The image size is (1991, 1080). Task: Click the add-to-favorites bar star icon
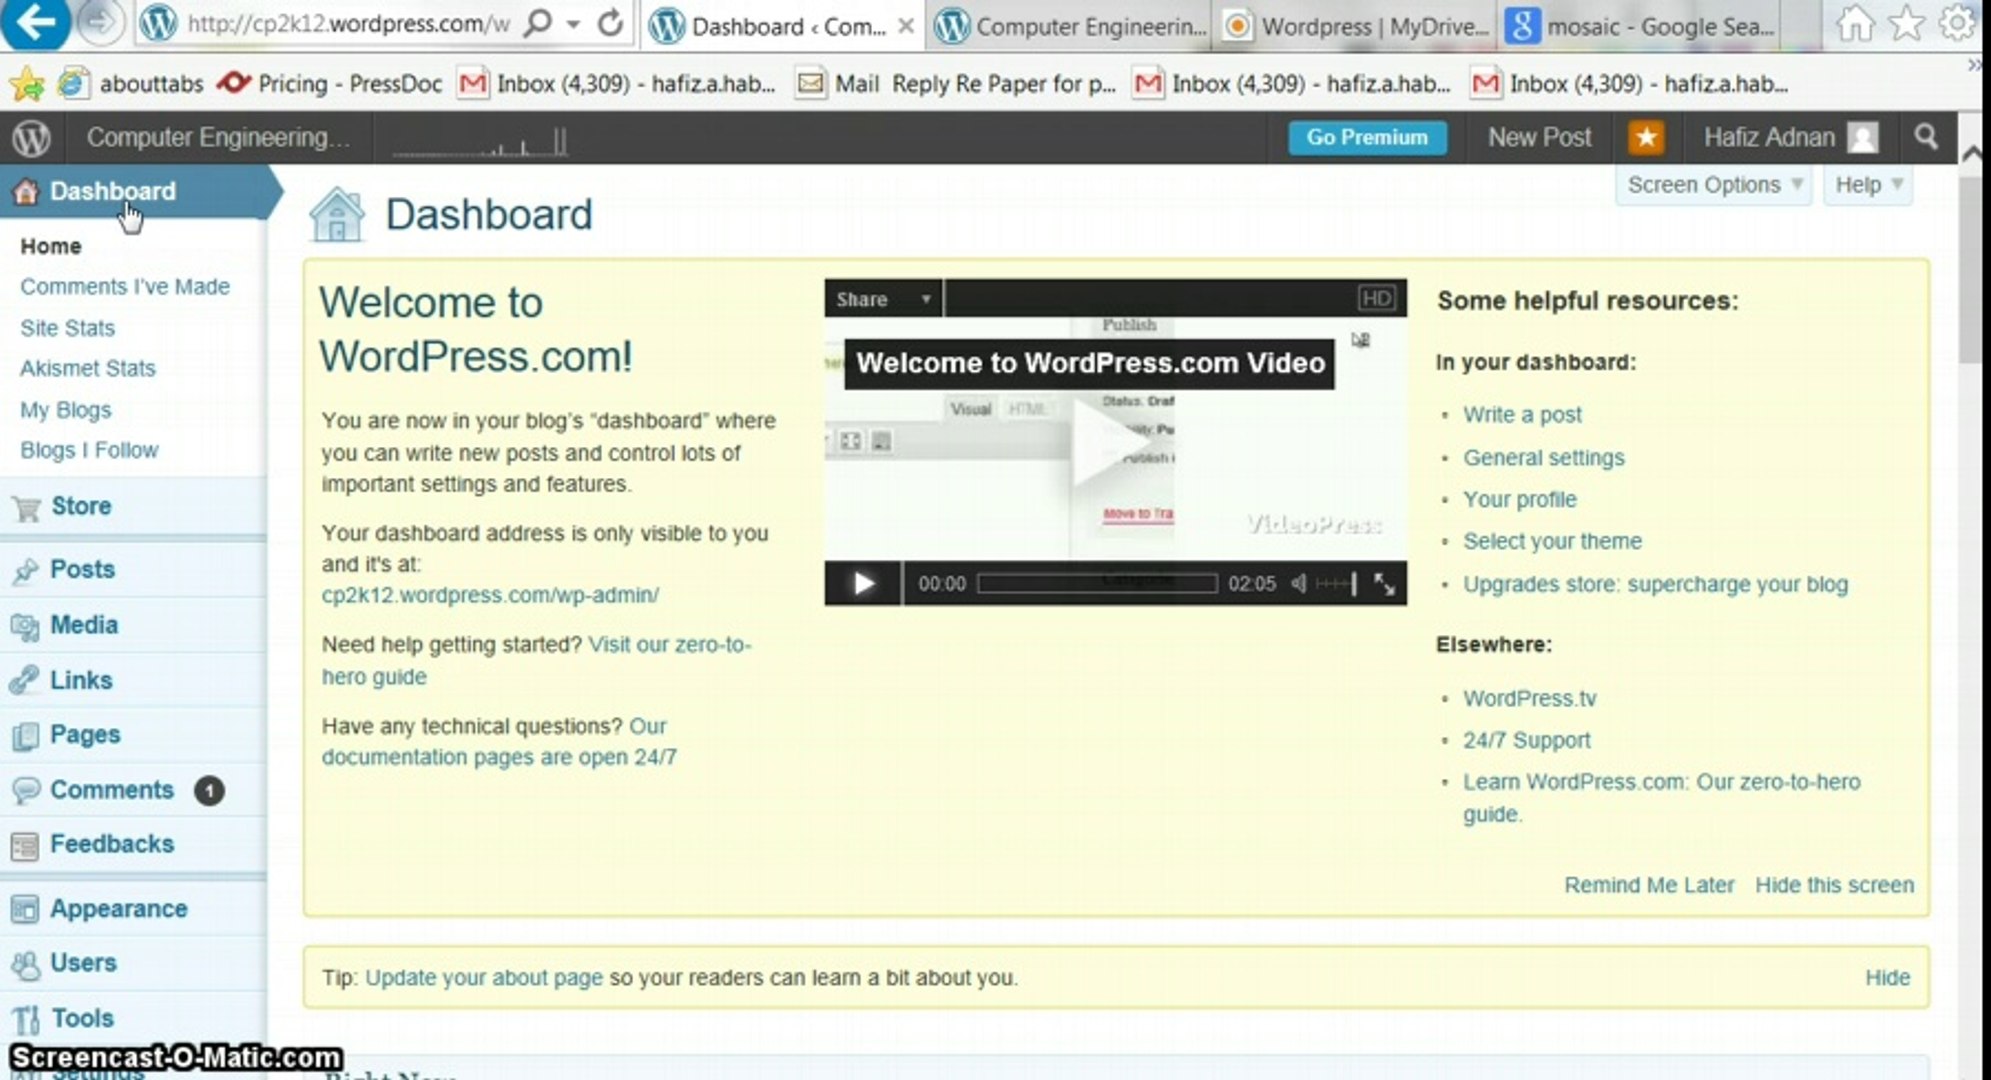click(27, 84)
